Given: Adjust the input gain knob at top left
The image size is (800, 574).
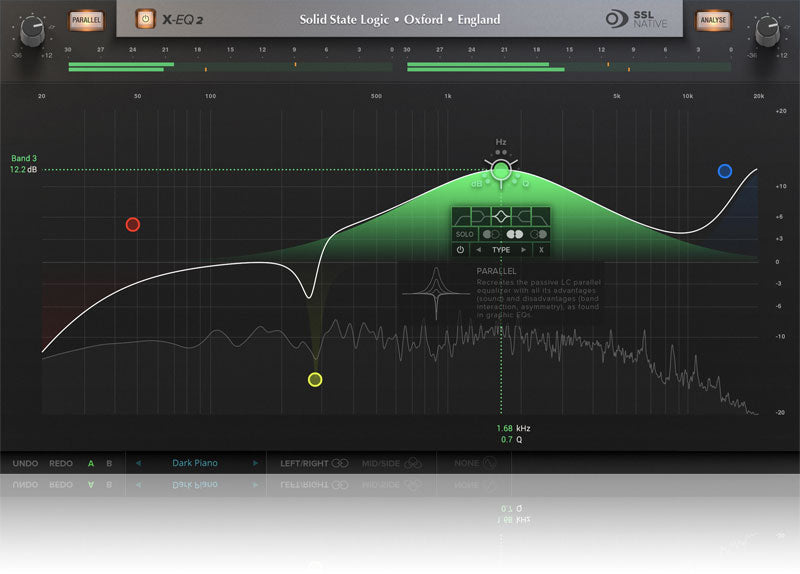Looking at the screenshot, I should point(32,31).
